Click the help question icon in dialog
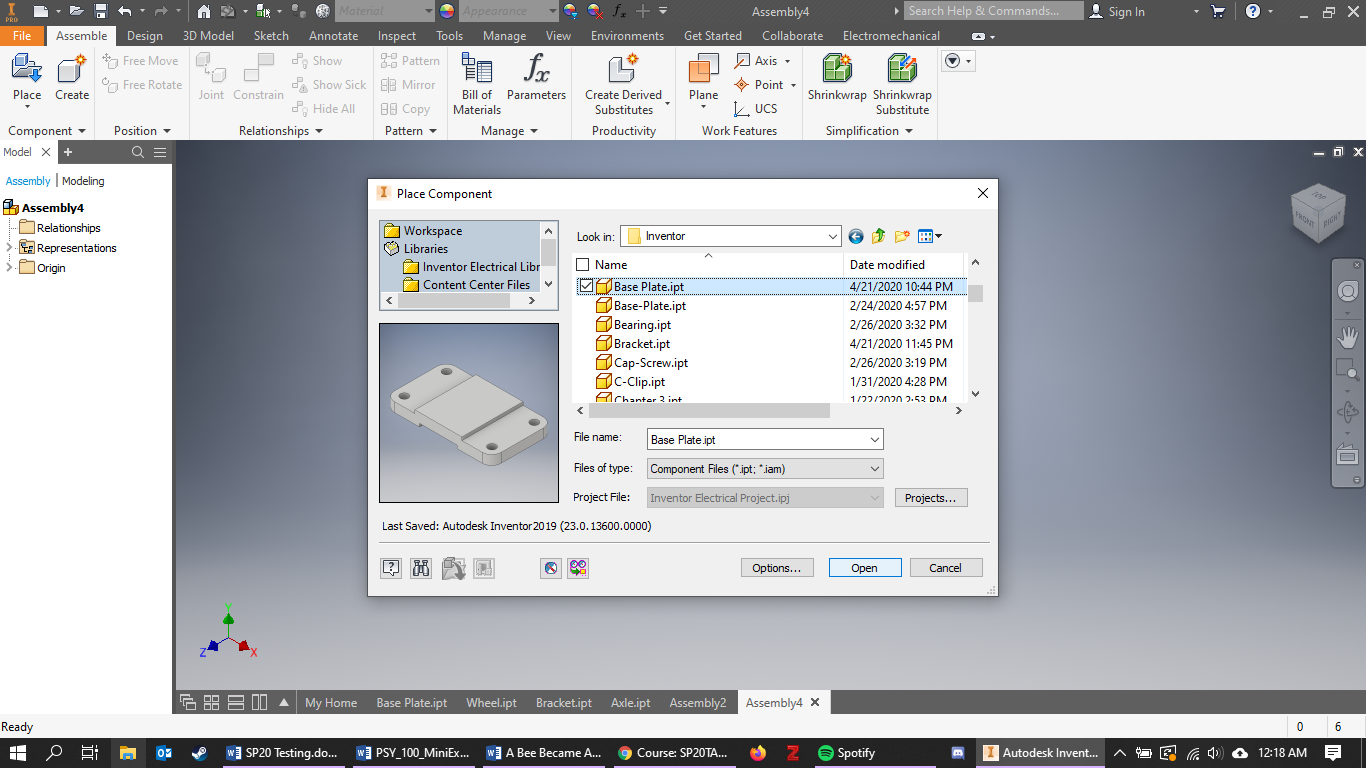1366x768 pixels. pyautogui.click(x=391, y=568)
